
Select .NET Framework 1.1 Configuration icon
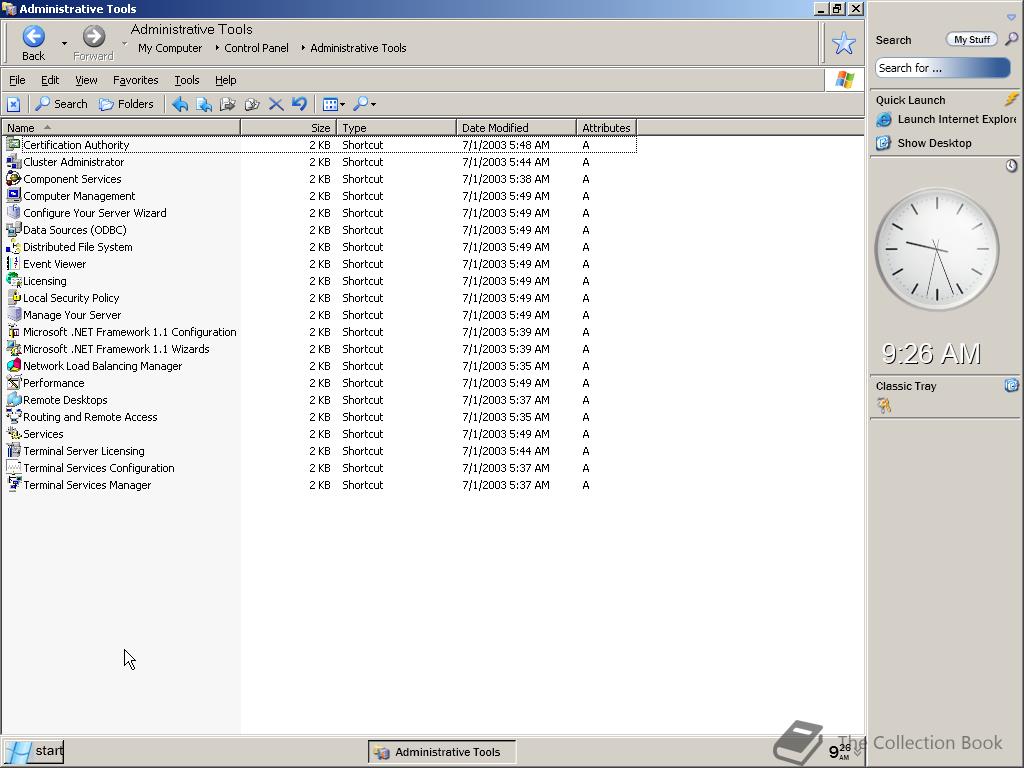(13, 331)
